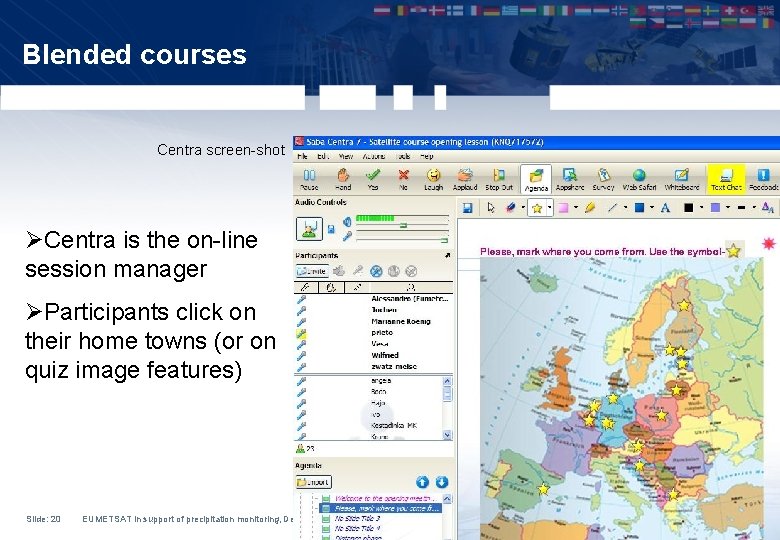Viewport: 780px width, 540px height.
Task: Select the text A tool
Action: click(x=665, y=208)
